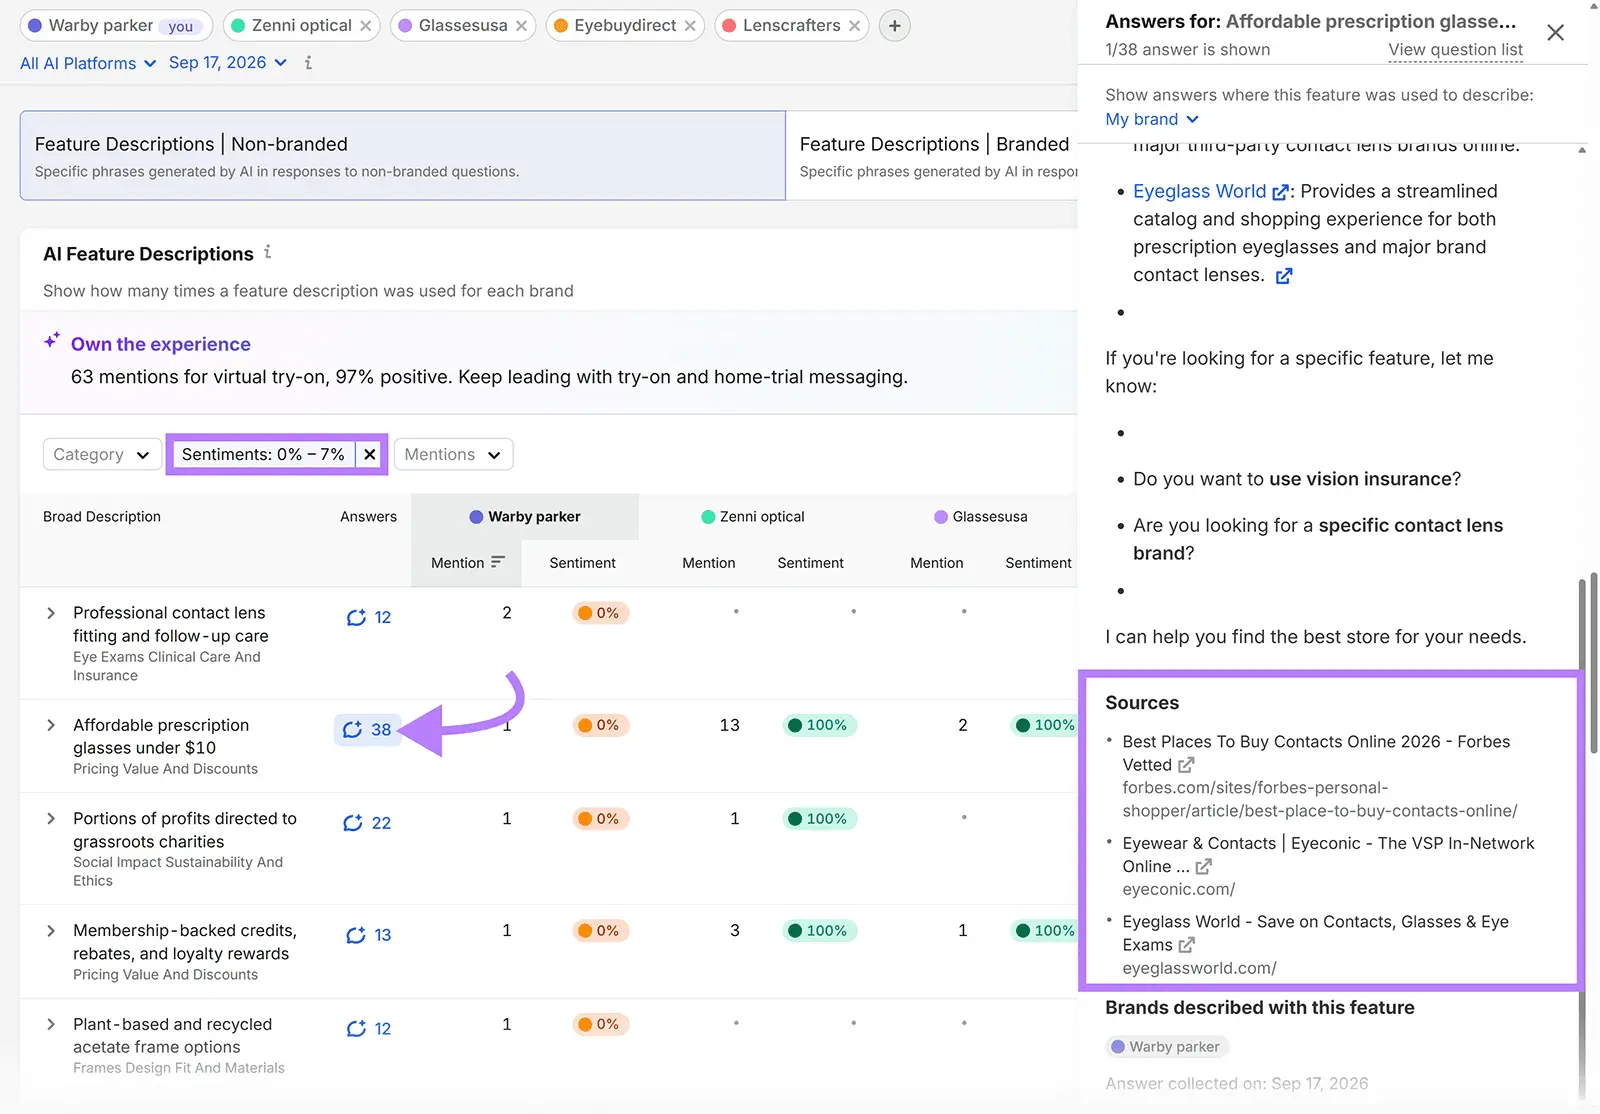
Task: Expand Plant-based and recycled acetate row
Action: point(51,1025)
